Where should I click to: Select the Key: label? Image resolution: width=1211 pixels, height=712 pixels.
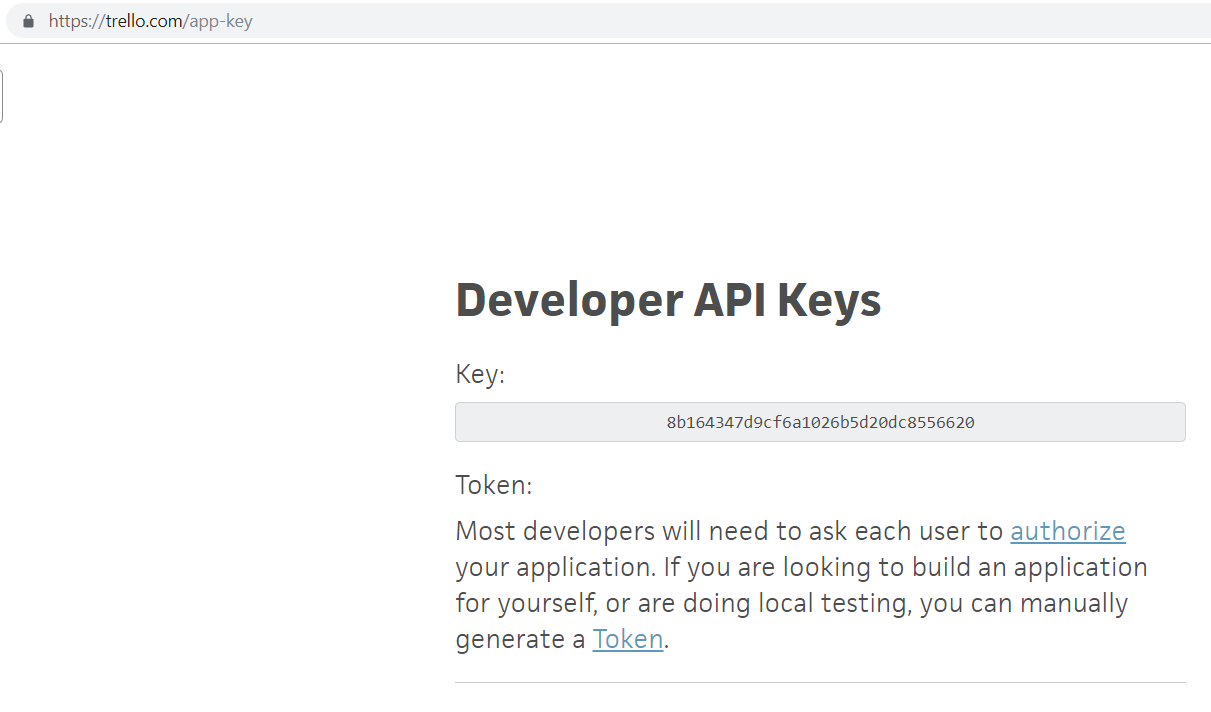pos(480,375)
